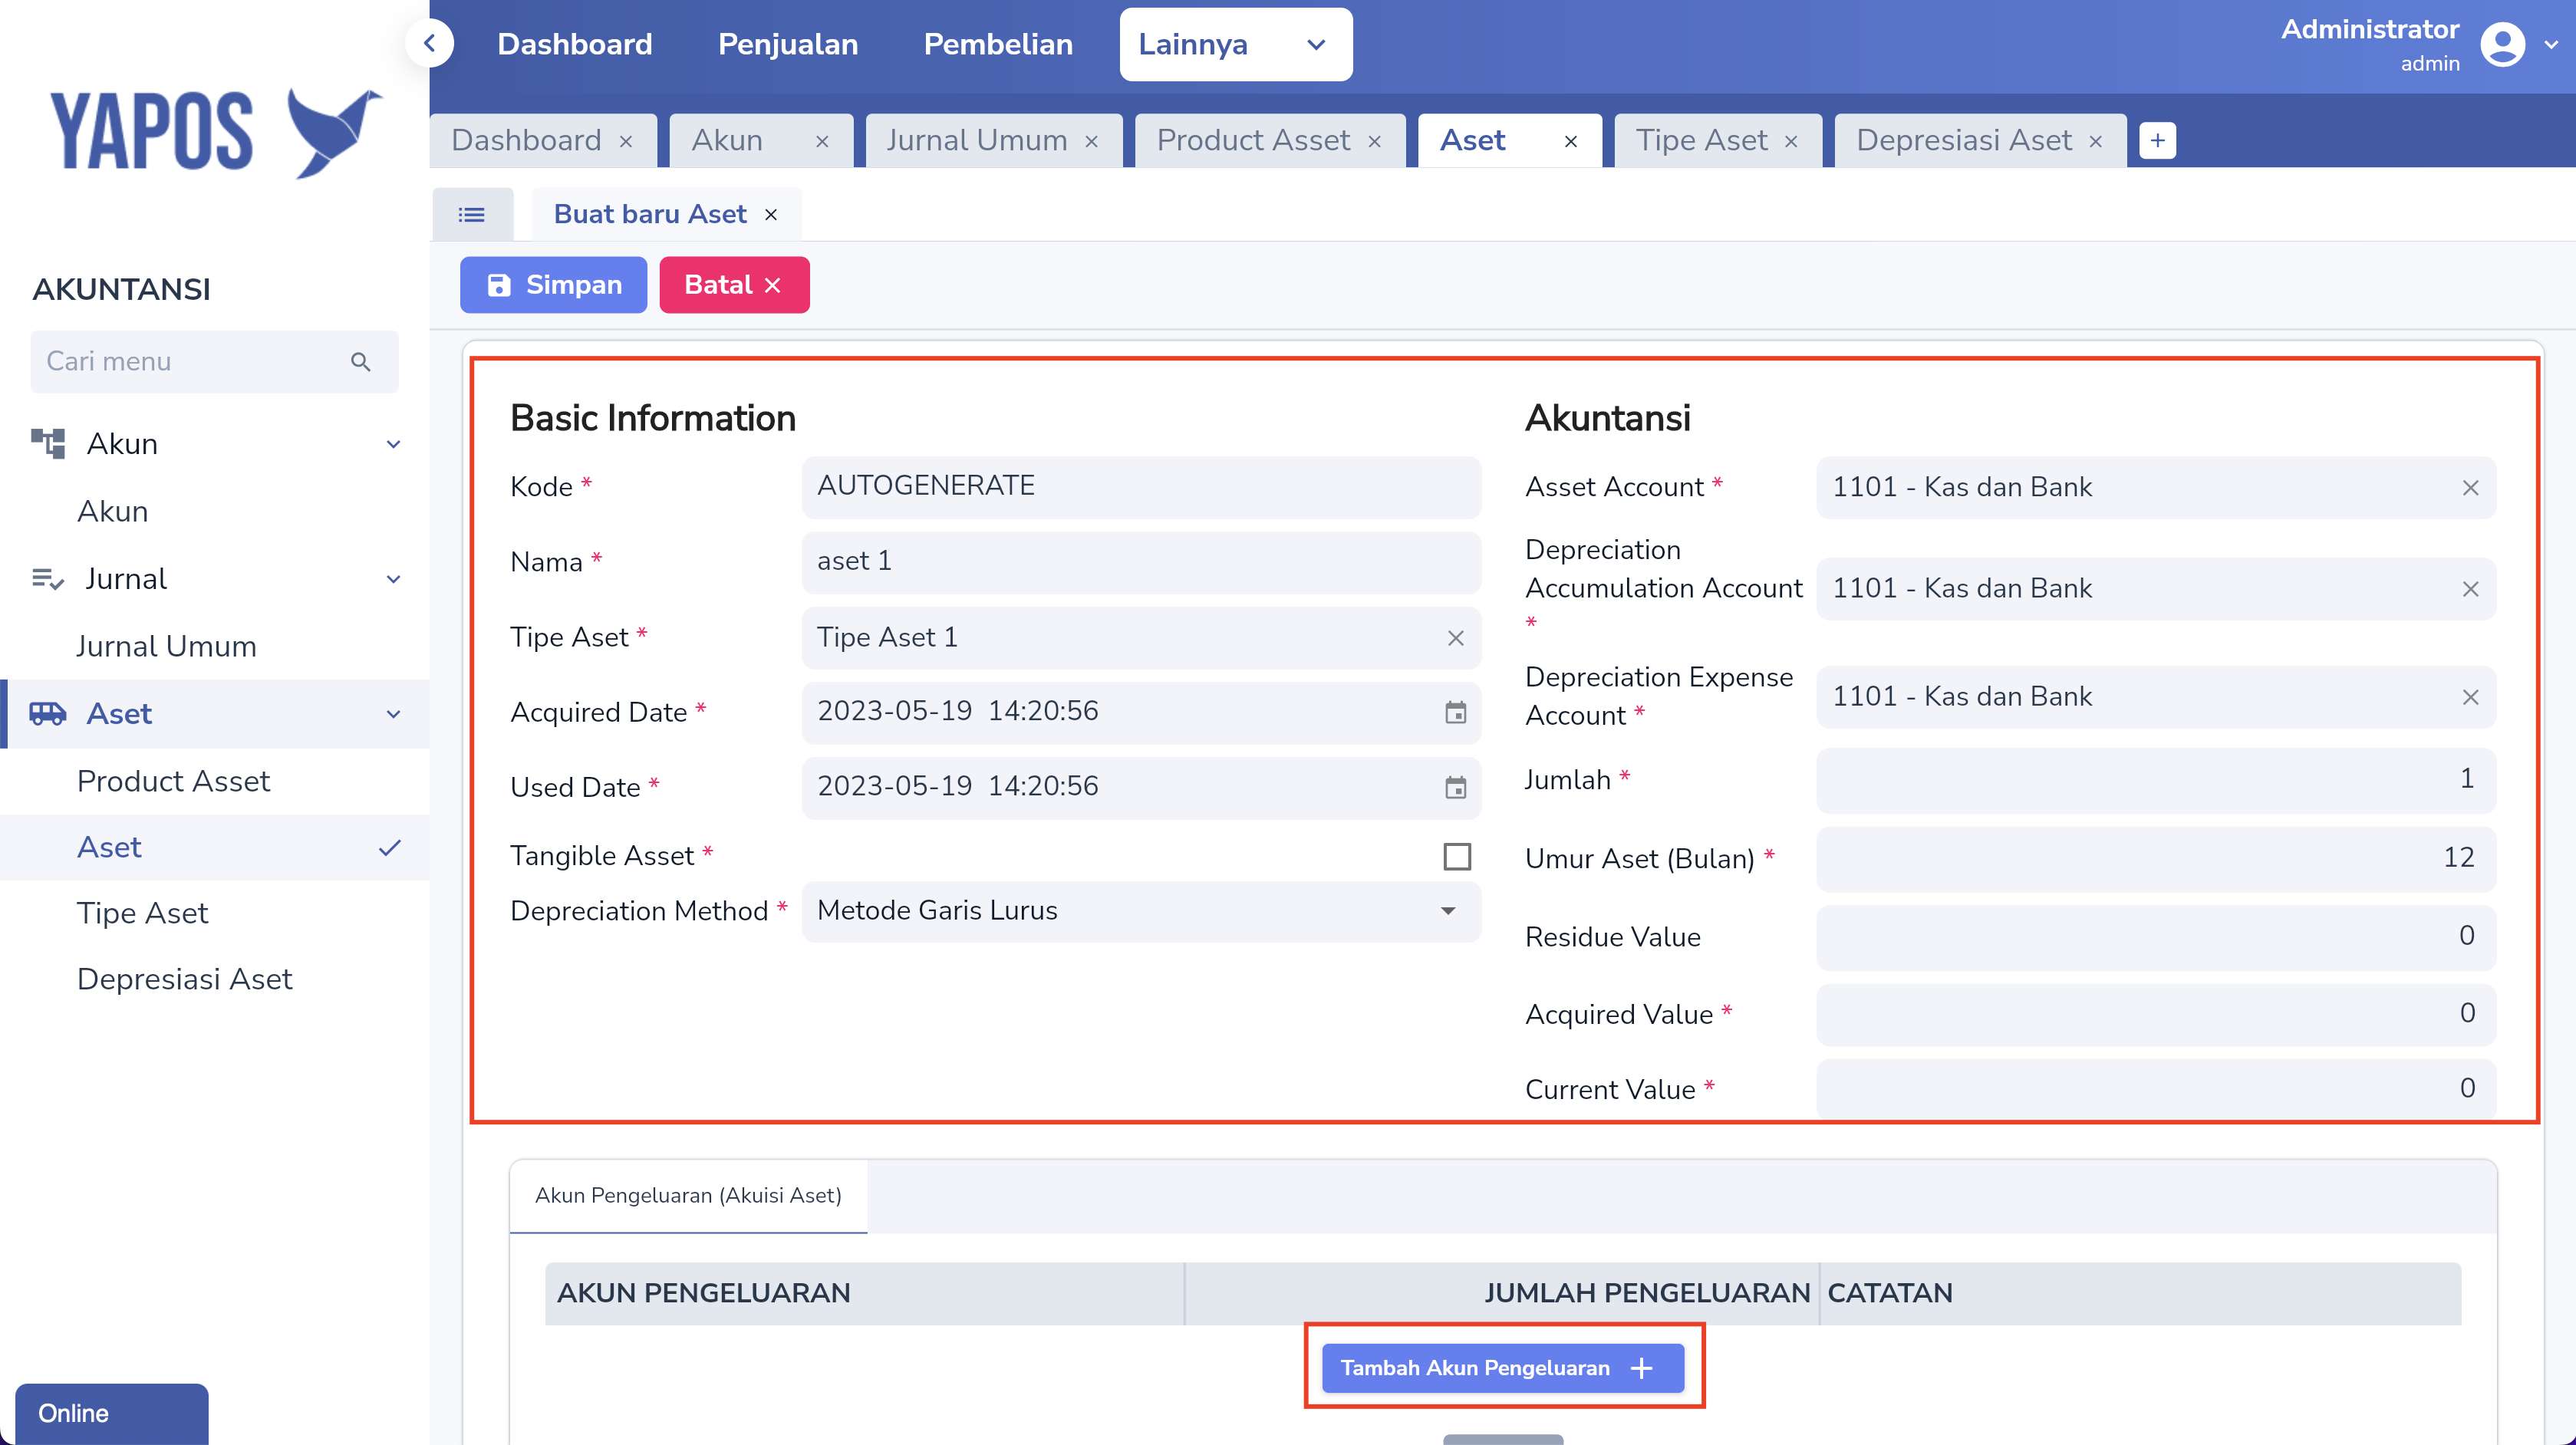
Task: Clear the Tipe Aset selection
Action: 1455,638
